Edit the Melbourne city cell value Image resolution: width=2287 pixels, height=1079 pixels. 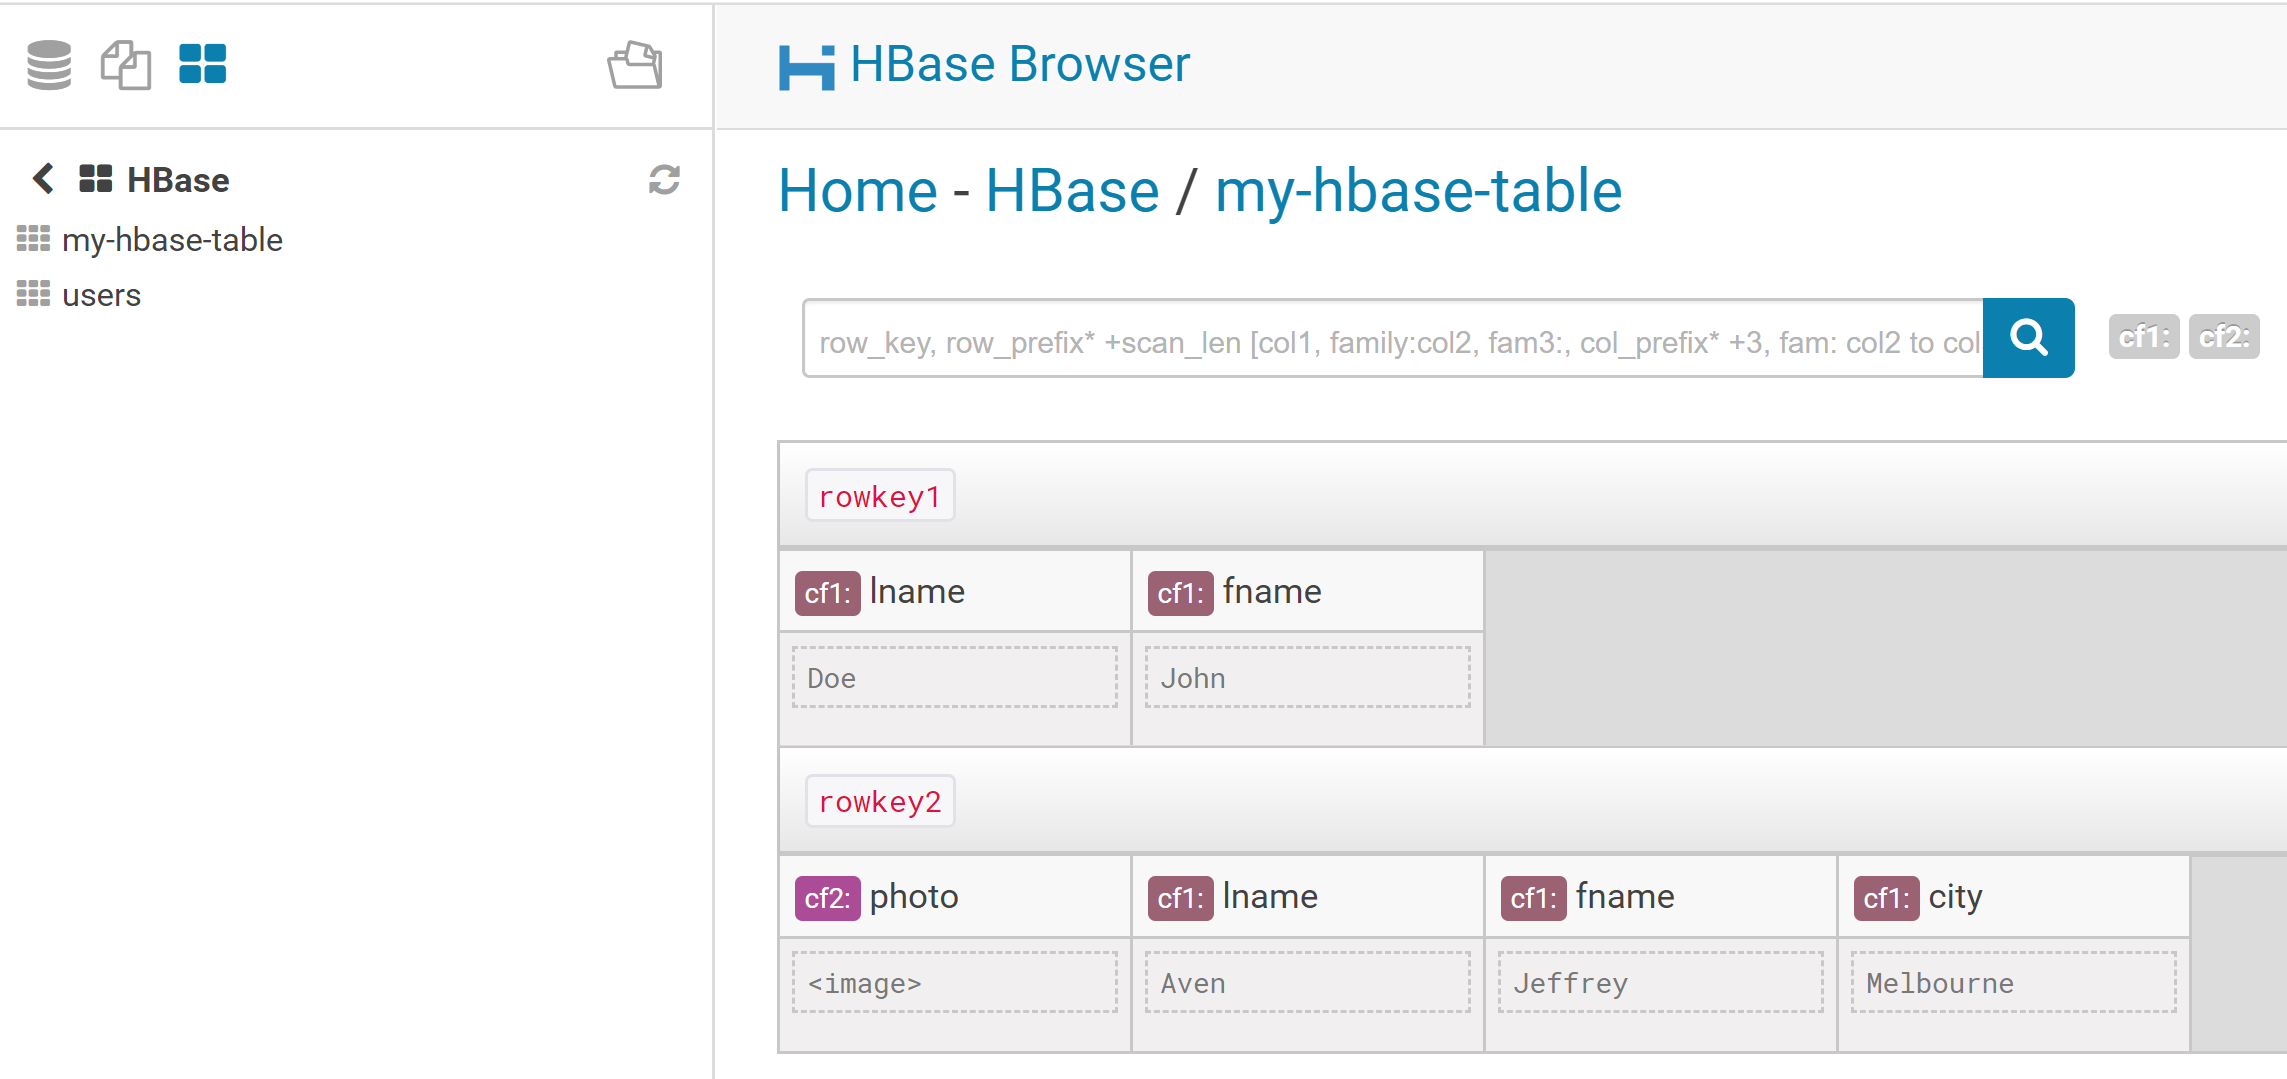(2013, 983)
